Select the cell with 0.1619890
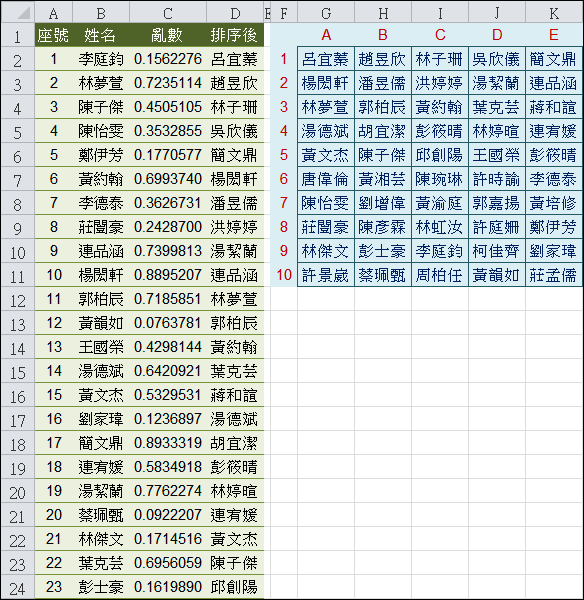The image size is (584, 600). (168, 587)
